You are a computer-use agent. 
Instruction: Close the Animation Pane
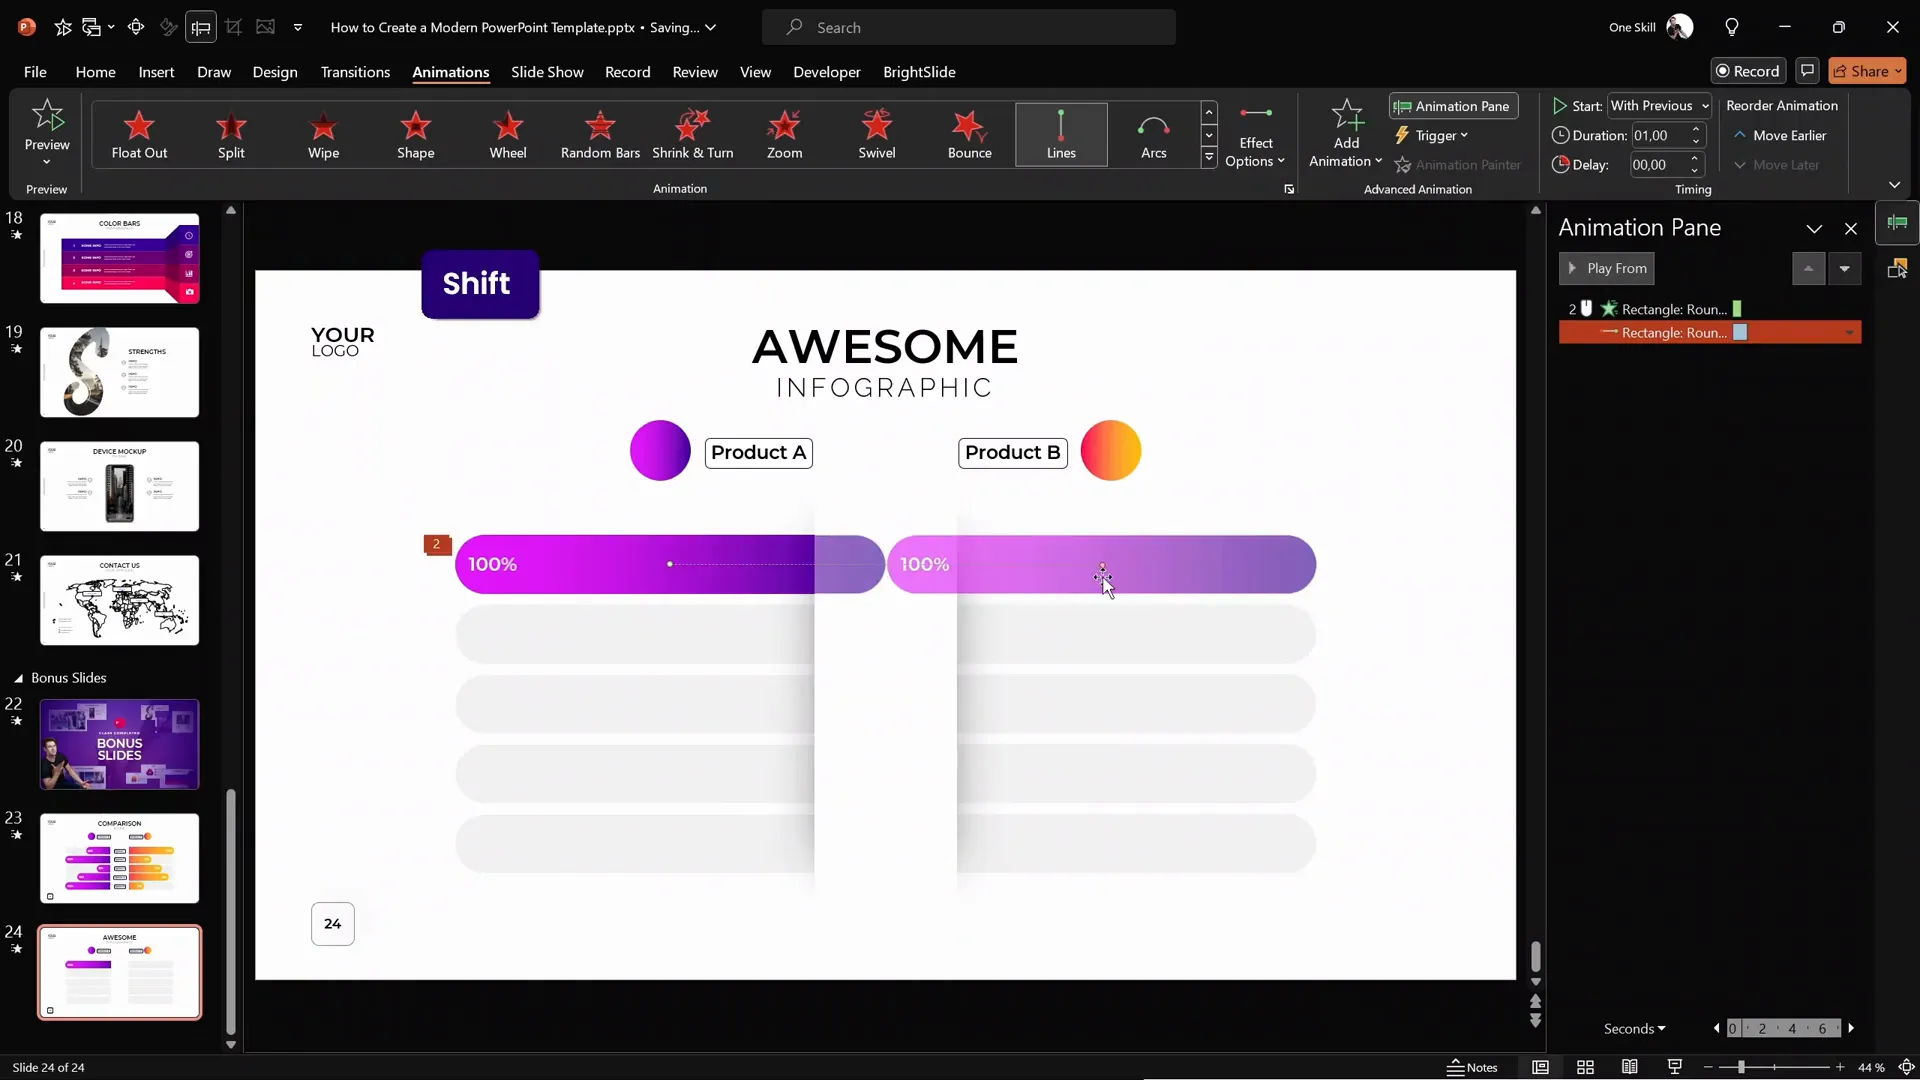point(1851,229)
